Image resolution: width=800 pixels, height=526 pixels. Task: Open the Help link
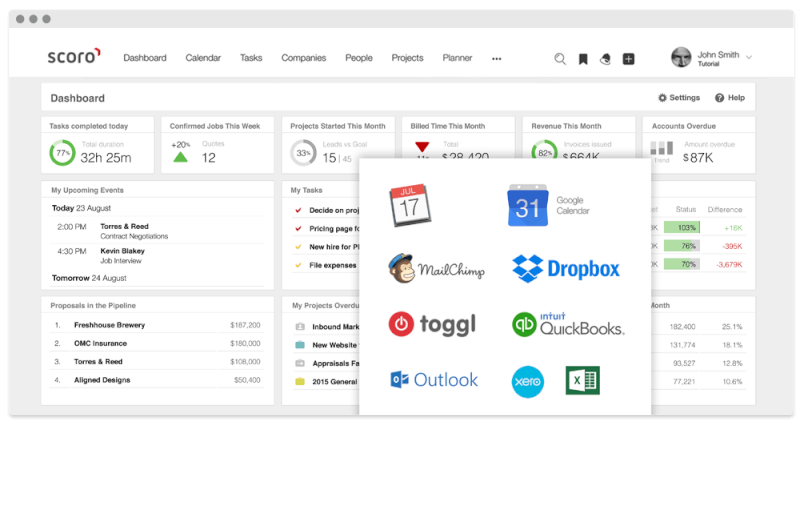[730, 97]
